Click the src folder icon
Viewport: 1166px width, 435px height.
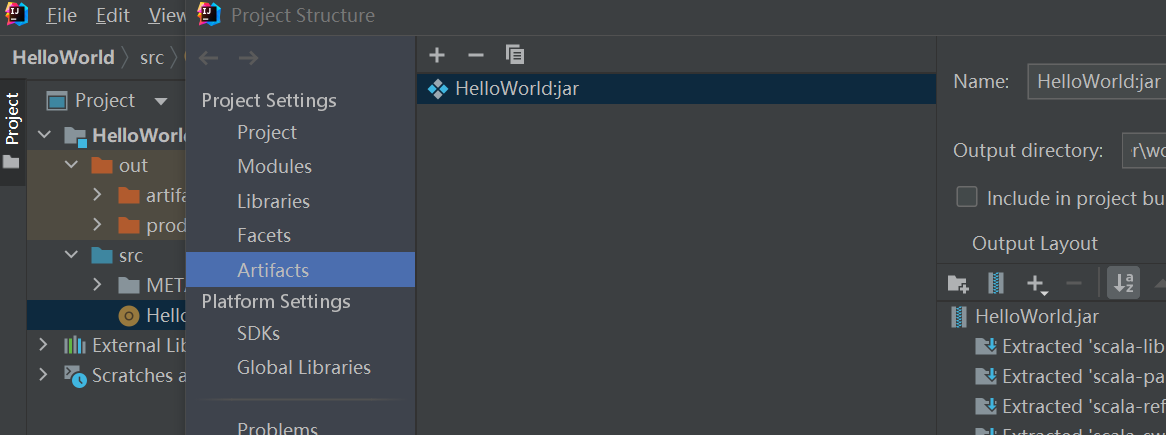(x=102, y=255)
